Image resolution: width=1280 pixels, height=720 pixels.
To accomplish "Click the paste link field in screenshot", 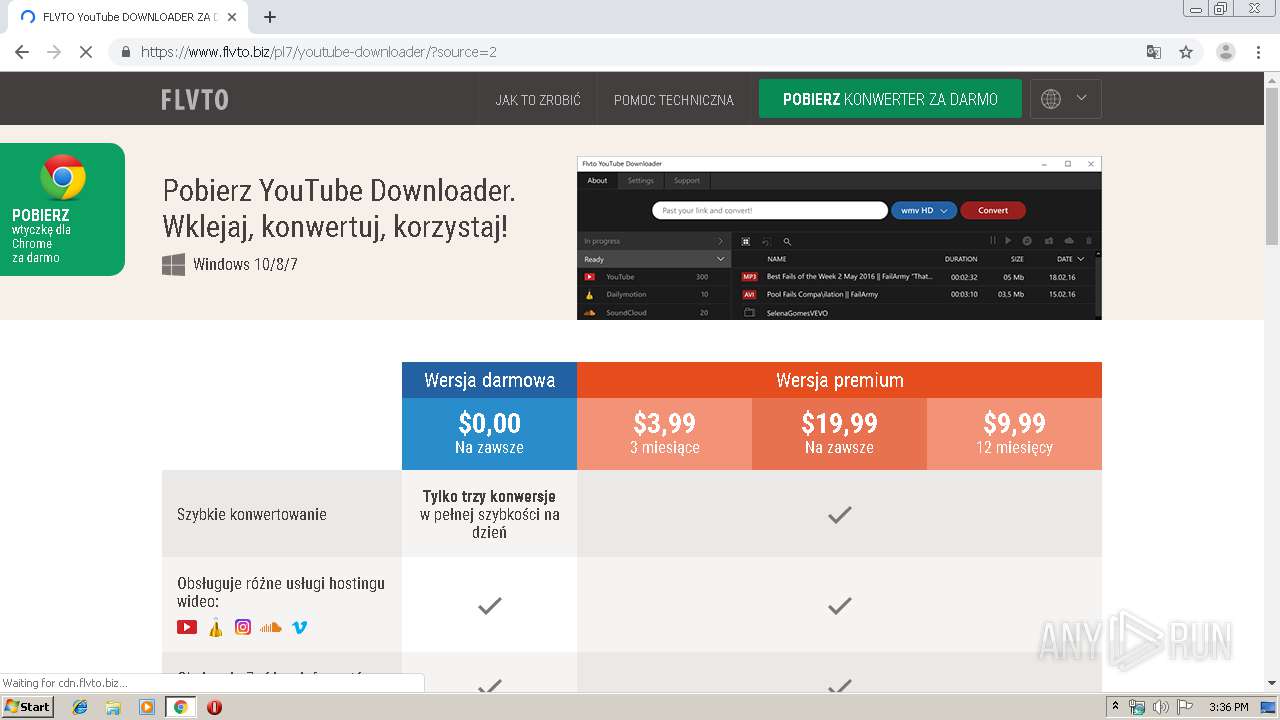I will point(770,210).
